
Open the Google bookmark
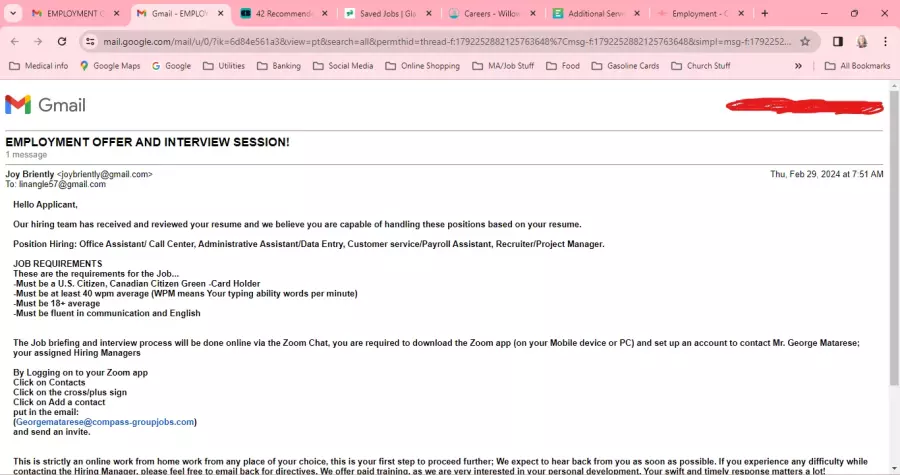click(x=172, y=66)
